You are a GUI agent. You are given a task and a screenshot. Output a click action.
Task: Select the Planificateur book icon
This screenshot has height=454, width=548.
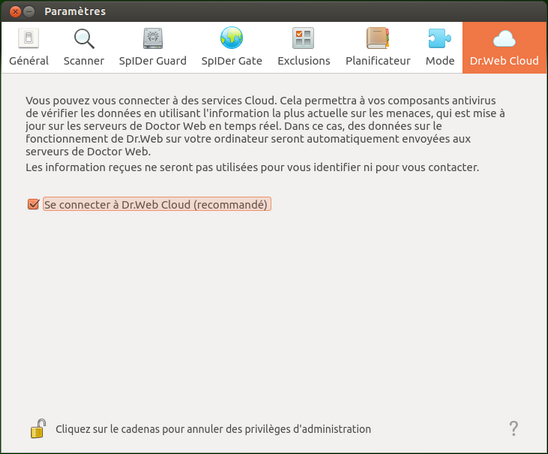378,38
